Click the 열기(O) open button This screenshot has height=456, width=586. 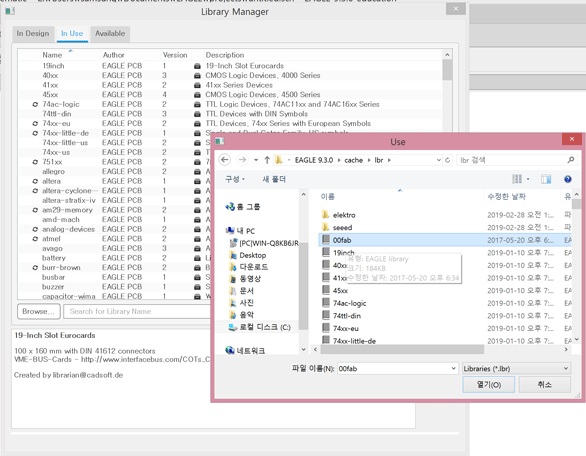click(488, 385)
